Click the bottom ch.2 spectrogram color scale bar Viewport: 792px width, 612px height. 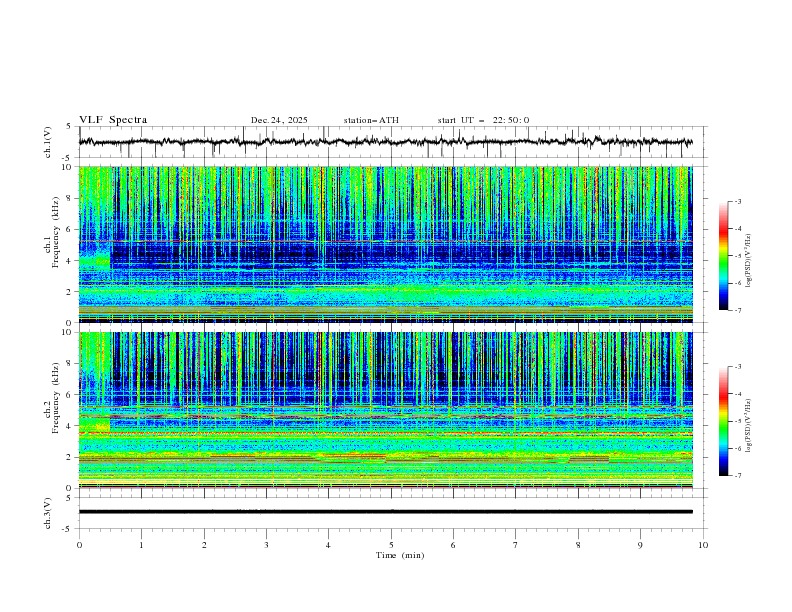(x=723, y=421)
